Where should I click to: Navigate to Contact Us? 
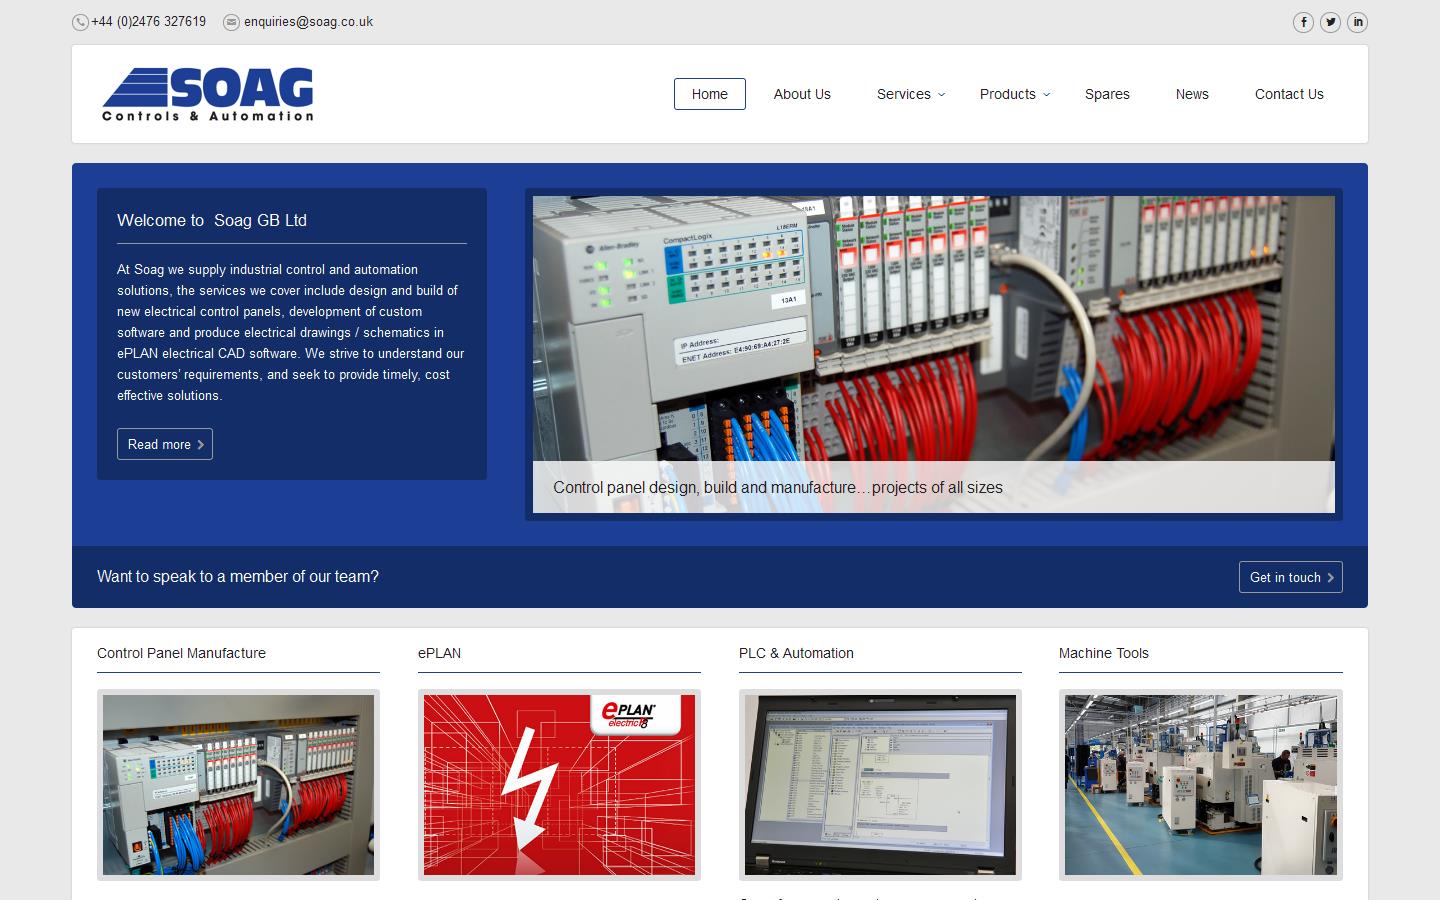coord(1289,94)
